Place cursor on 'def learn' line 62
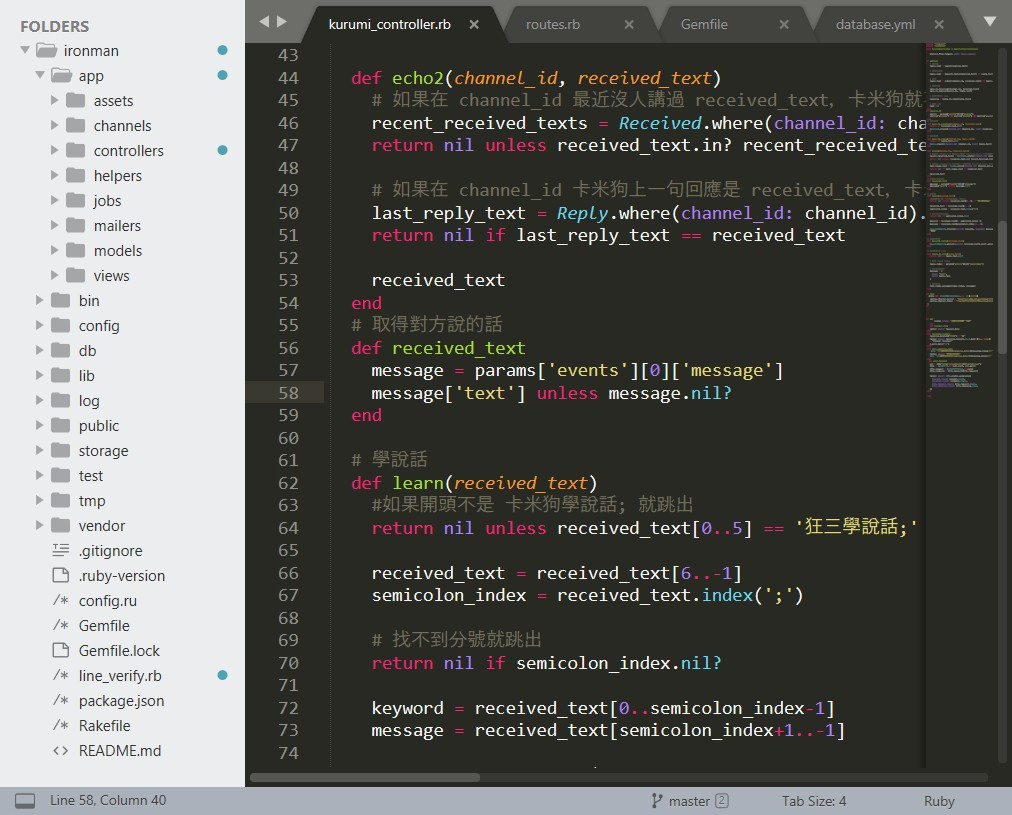This screenshot has width=1012, height=815. (x=474, y=483)
